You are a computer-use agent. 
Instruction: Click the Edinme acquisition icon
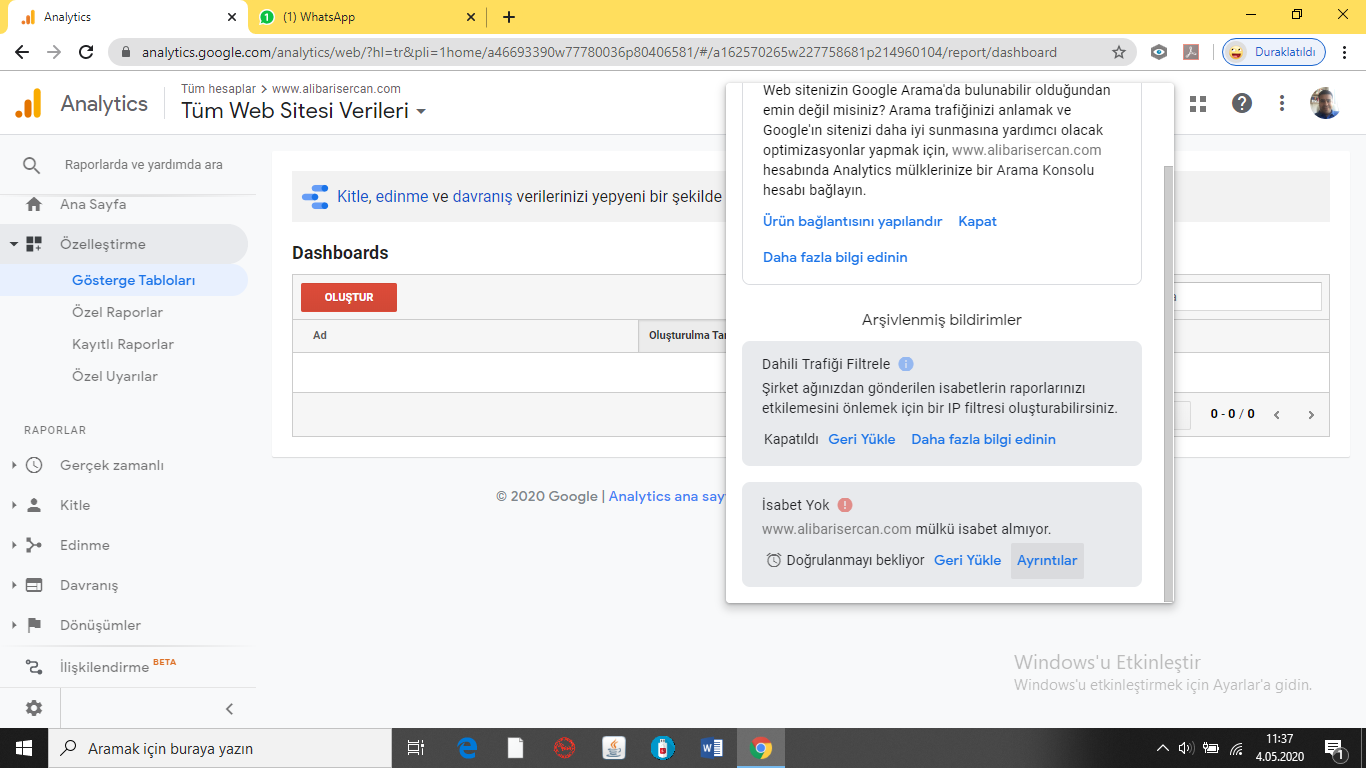pyautogui.click(x=34, y=545)
